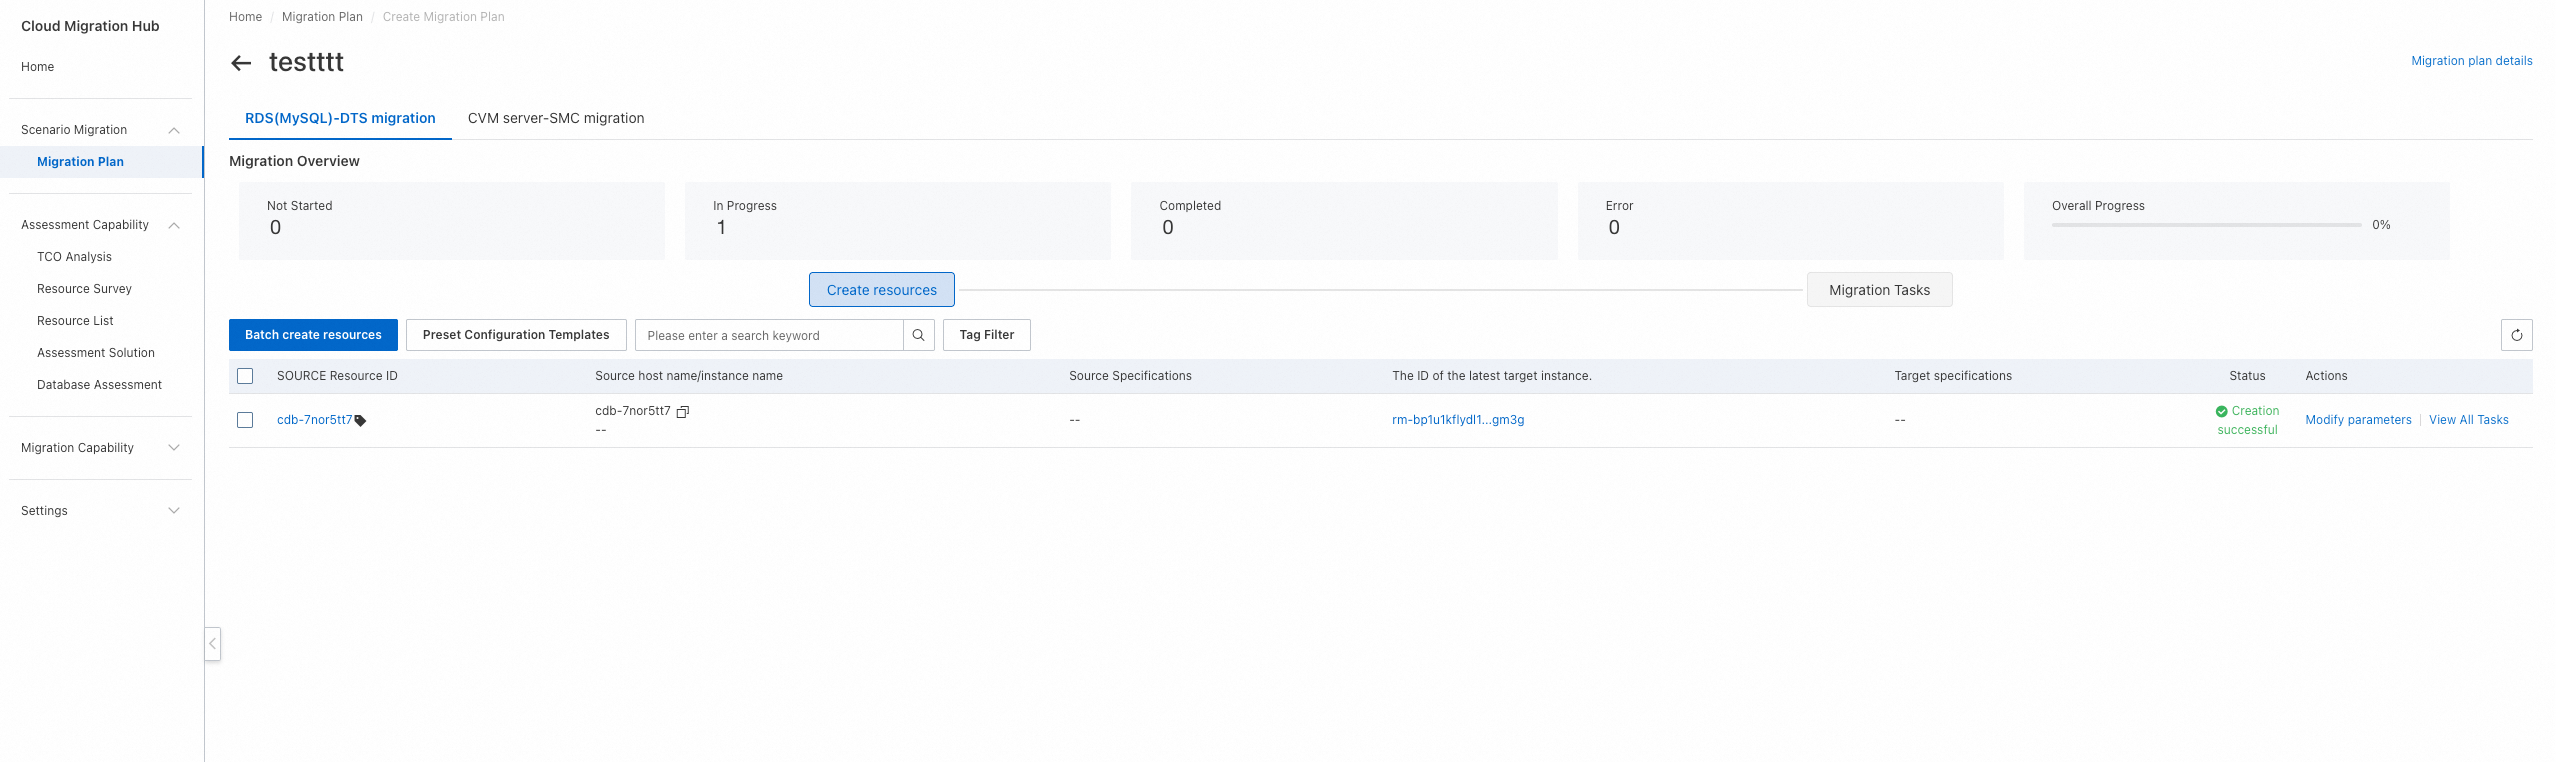Click the Cloud Migration Hub title
The width and height of the screenshot is (2556, 762).
tap(90, 26)
